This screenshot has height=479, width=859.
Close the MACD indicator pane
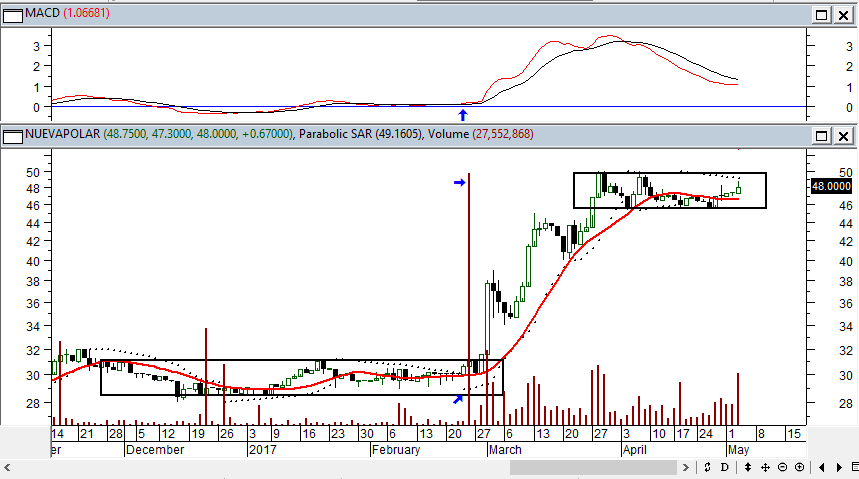click(x=844, y=15)
